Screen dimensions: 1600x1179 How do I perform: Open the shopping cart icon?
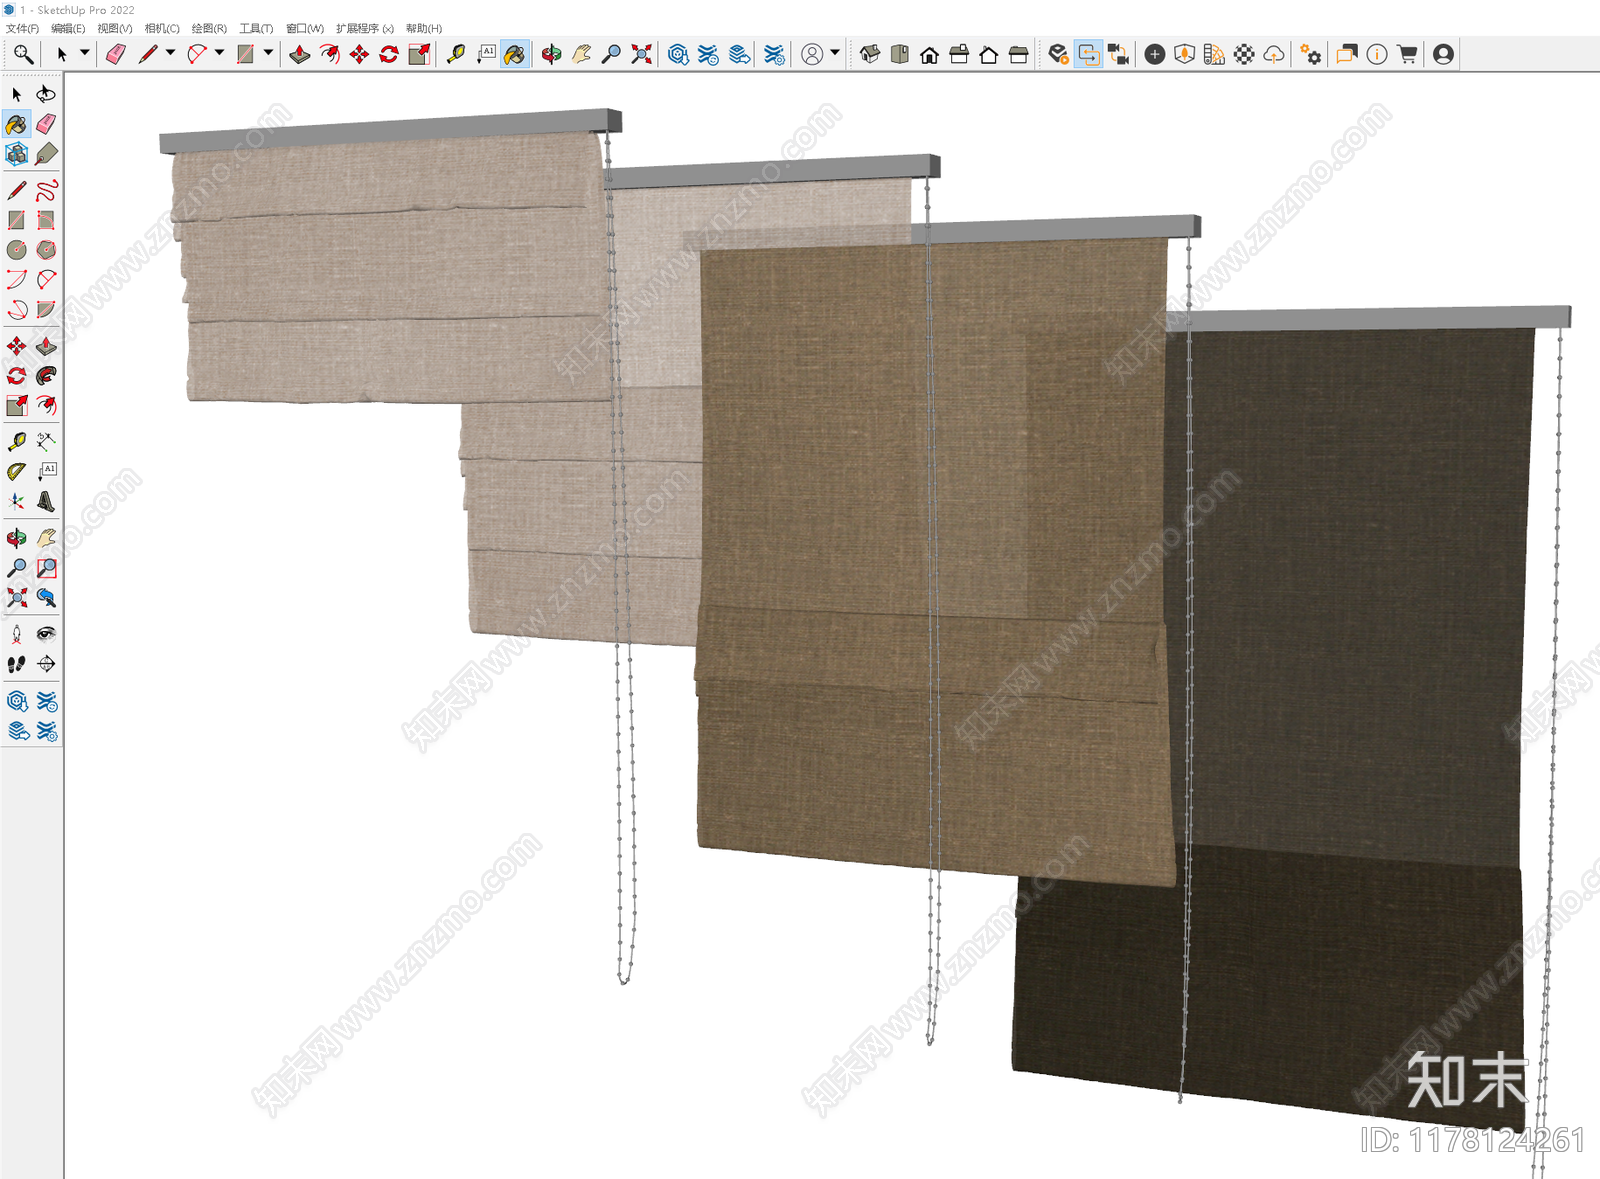1407,54
